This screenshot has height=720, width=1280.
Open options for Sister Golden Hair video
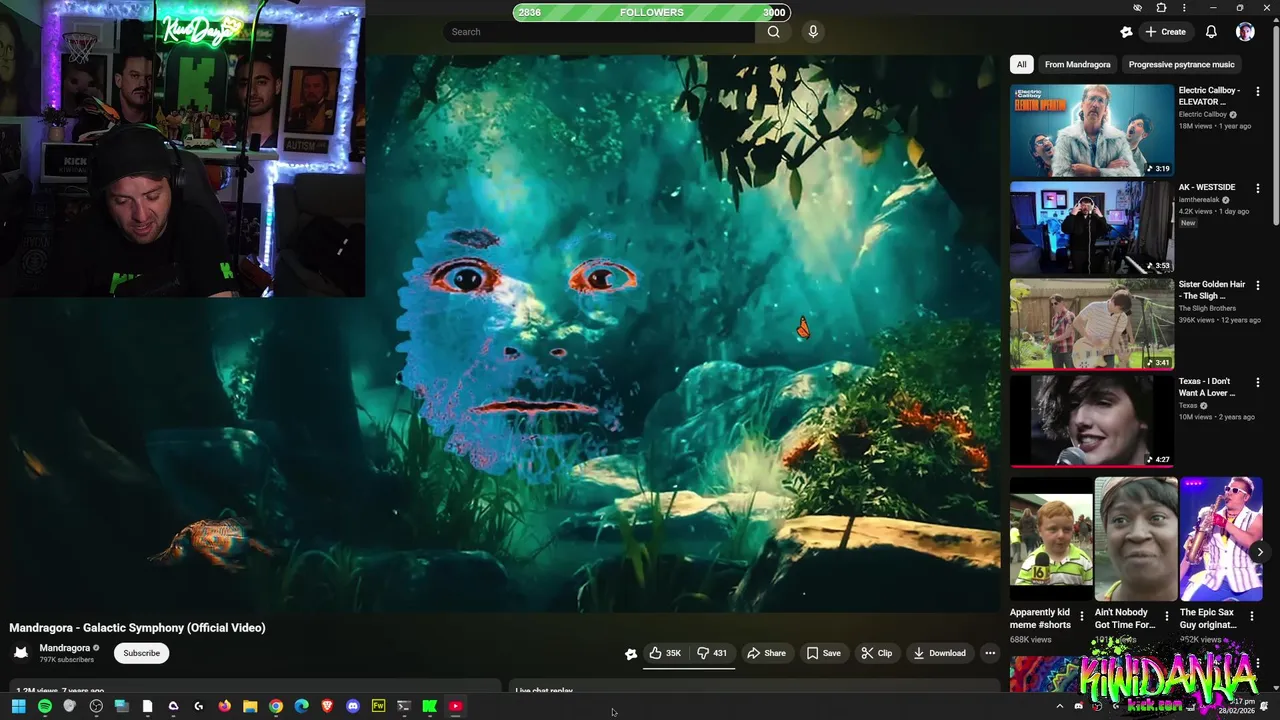1258,285
